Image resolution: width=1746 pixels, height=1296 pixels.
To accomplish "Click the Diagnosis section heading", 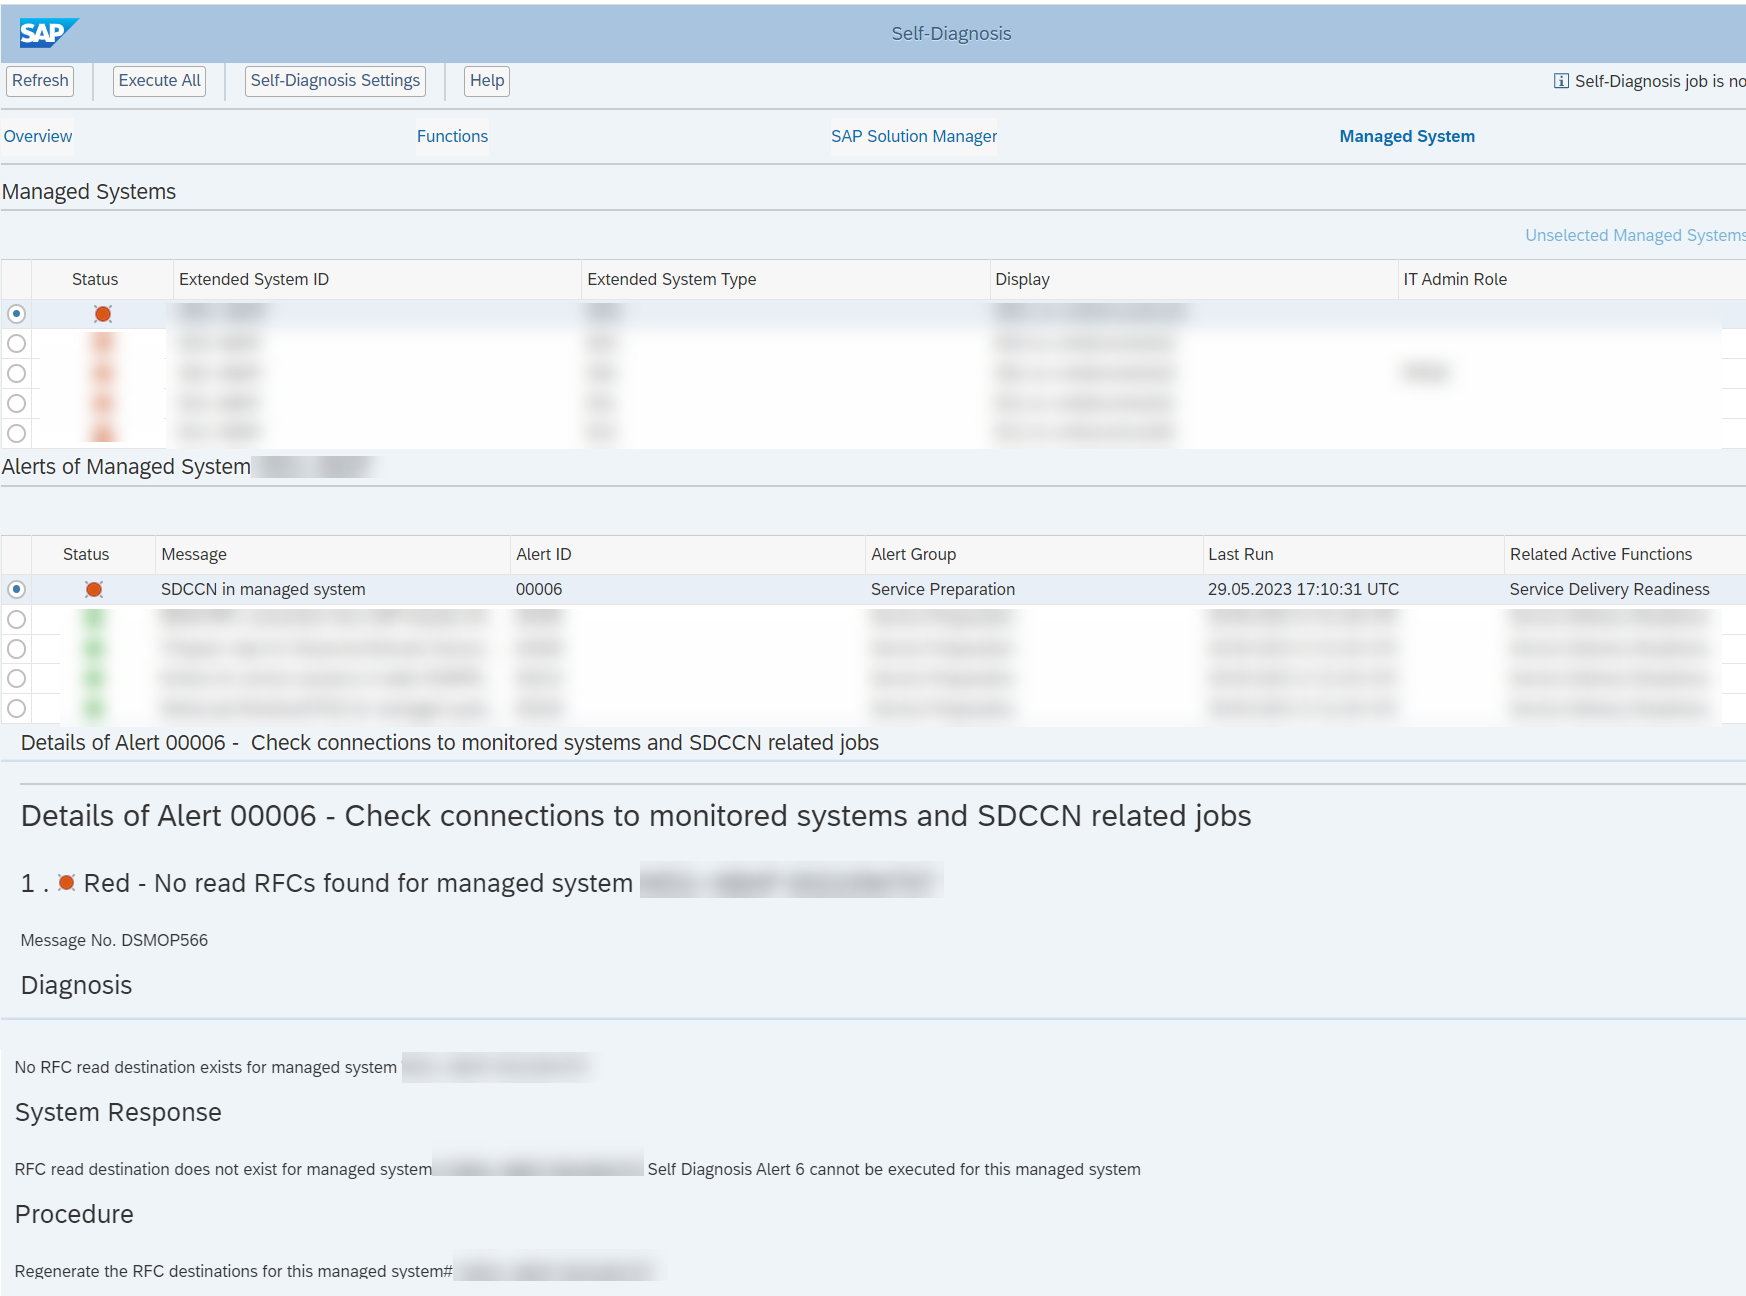I will (76, 985).
